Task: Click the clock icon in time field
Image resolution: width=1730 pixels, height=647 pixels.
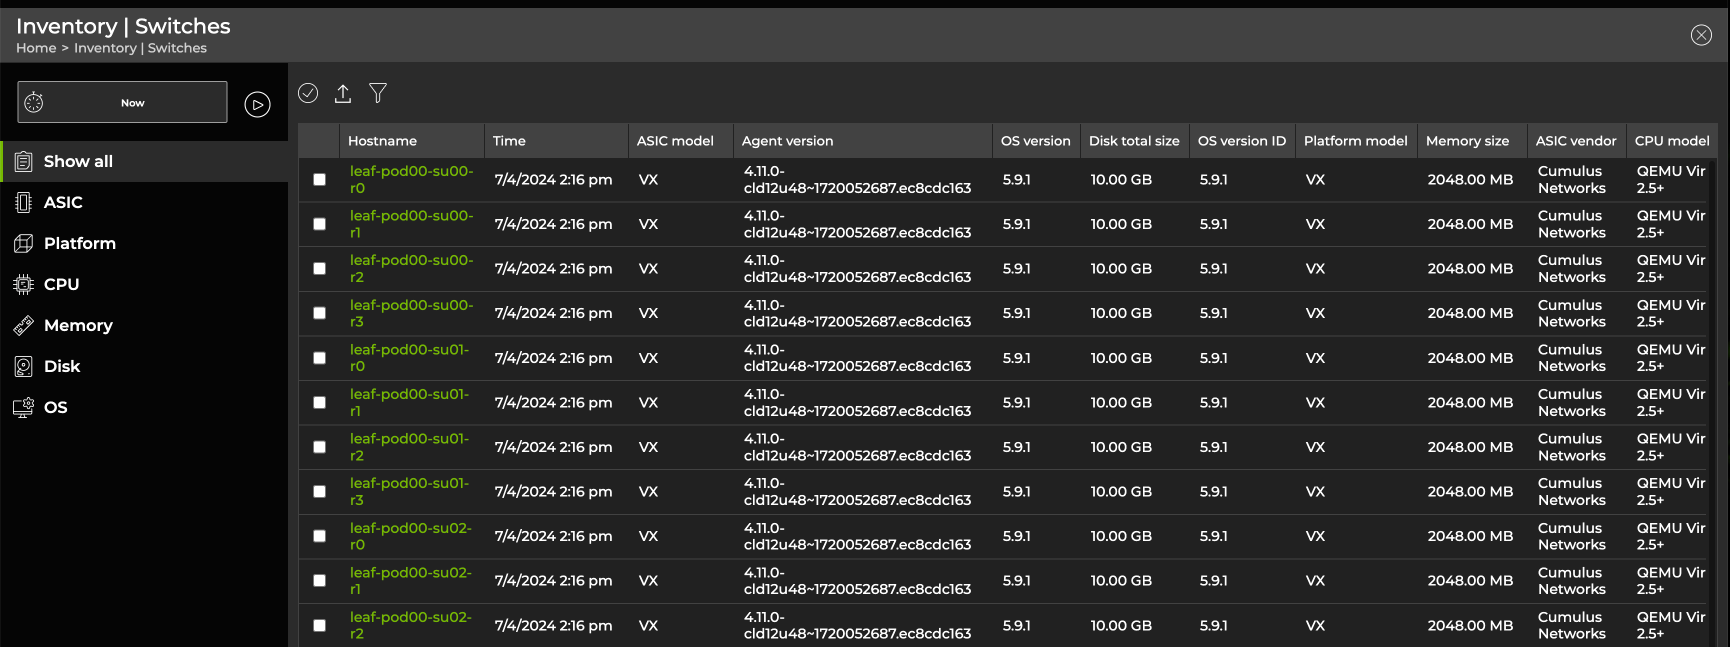Action: (34, 103)
